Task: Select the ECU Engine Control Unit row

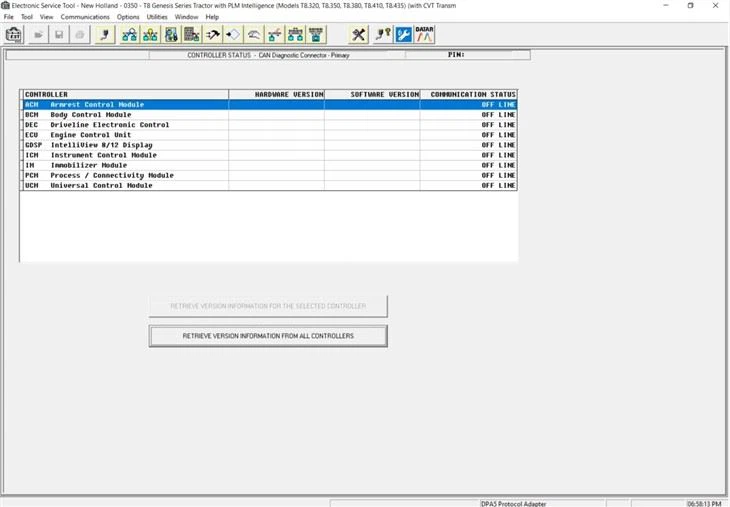Action: coord(270,135)
